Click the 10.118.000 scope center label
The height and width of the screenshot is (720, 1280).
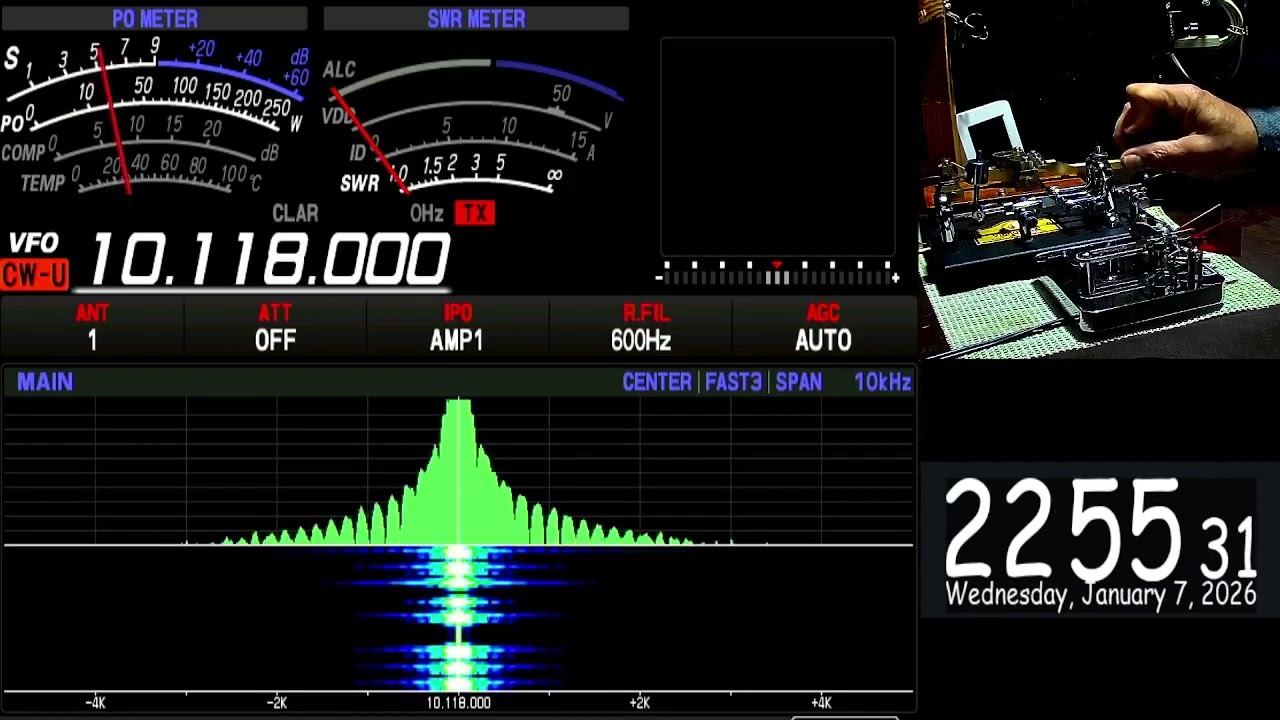(458, 703)
